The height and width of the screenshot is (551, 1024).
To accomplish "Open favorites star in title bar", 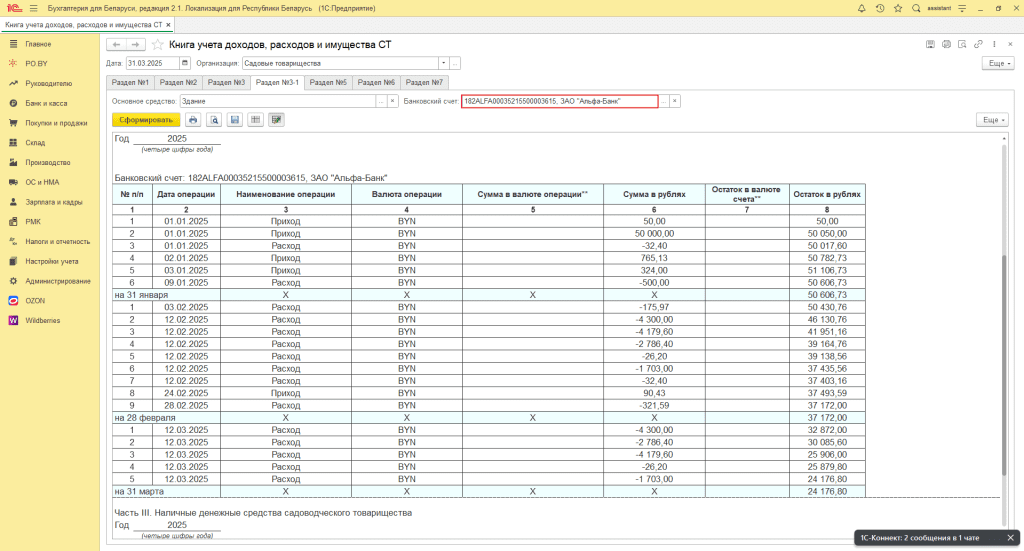I will coord(898,8).
